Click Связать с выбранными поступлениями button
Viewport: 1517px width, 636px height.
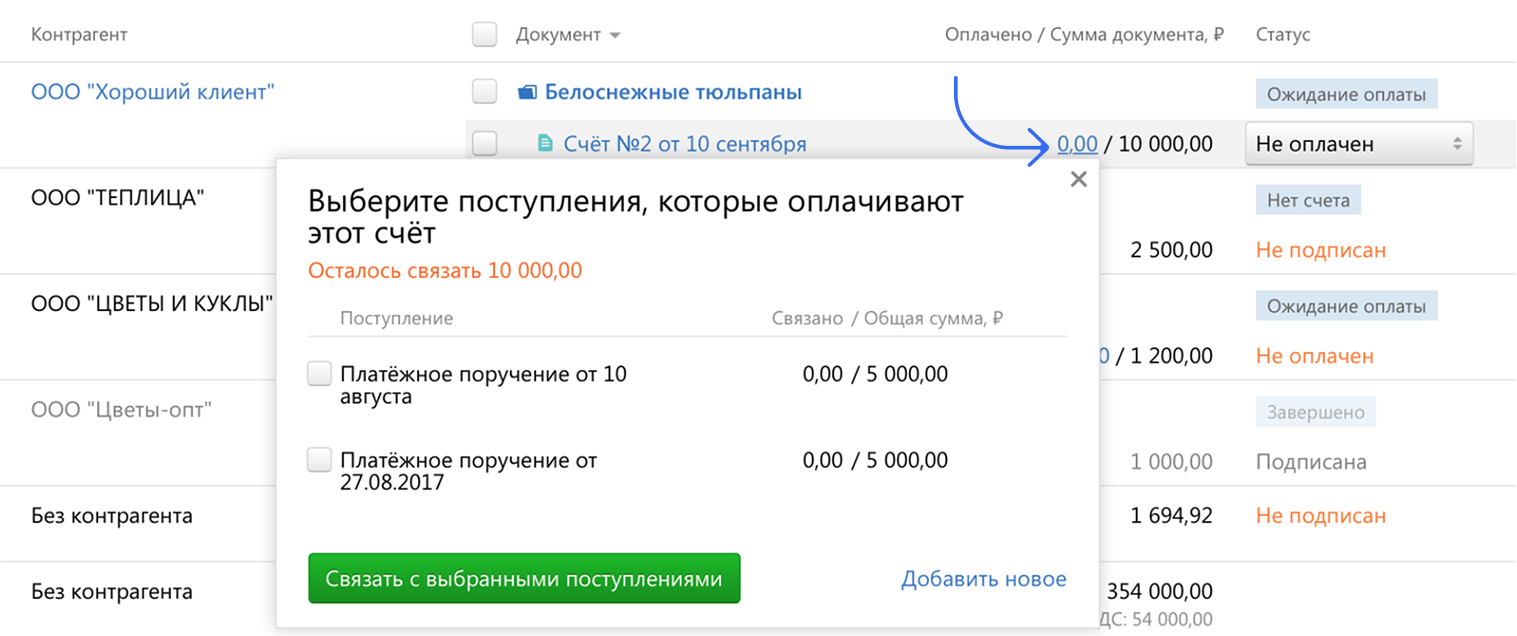524,579
